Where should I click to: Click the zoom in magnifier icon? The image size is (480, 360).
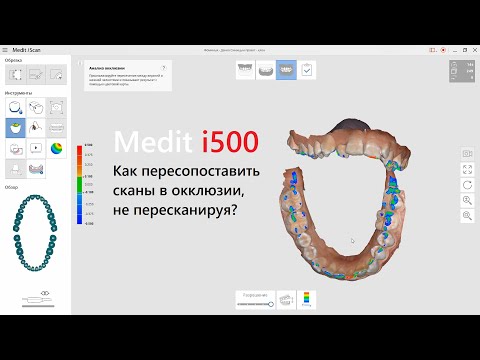coord(467,200)
